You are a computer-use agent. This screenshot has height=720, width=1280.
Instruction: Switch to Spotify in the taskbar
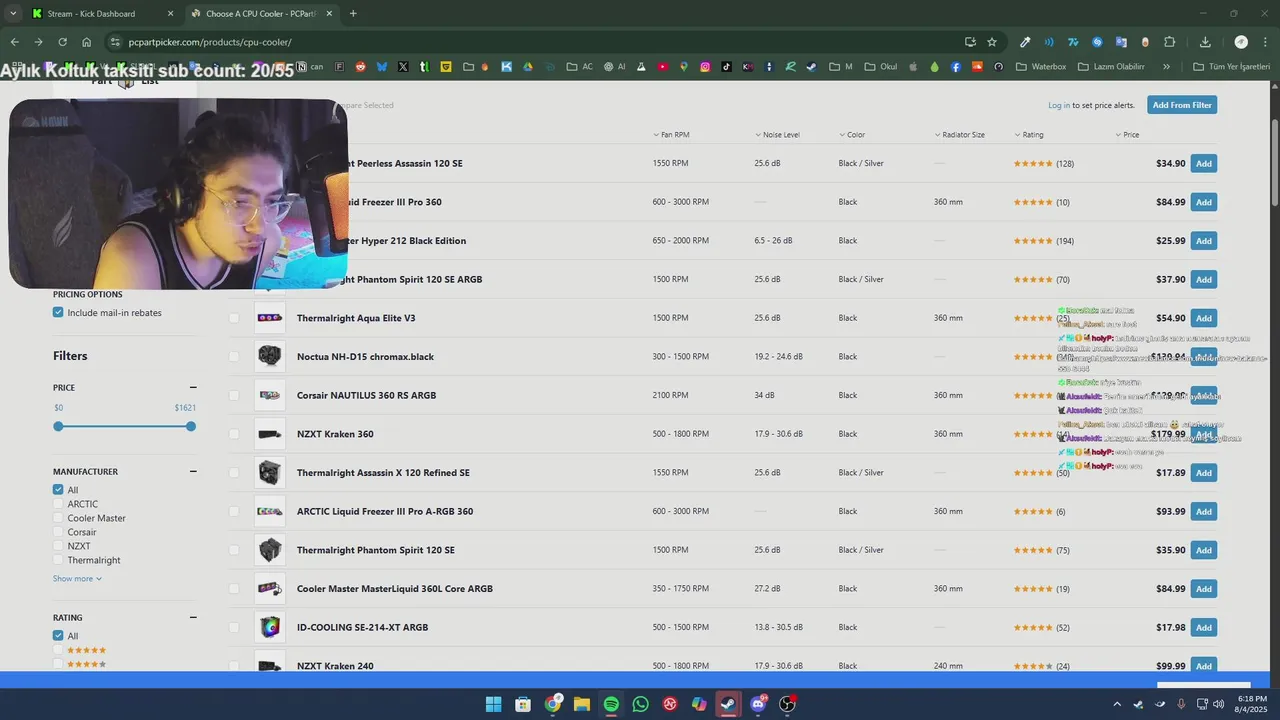pyautogui.click(x=611, y=704)
